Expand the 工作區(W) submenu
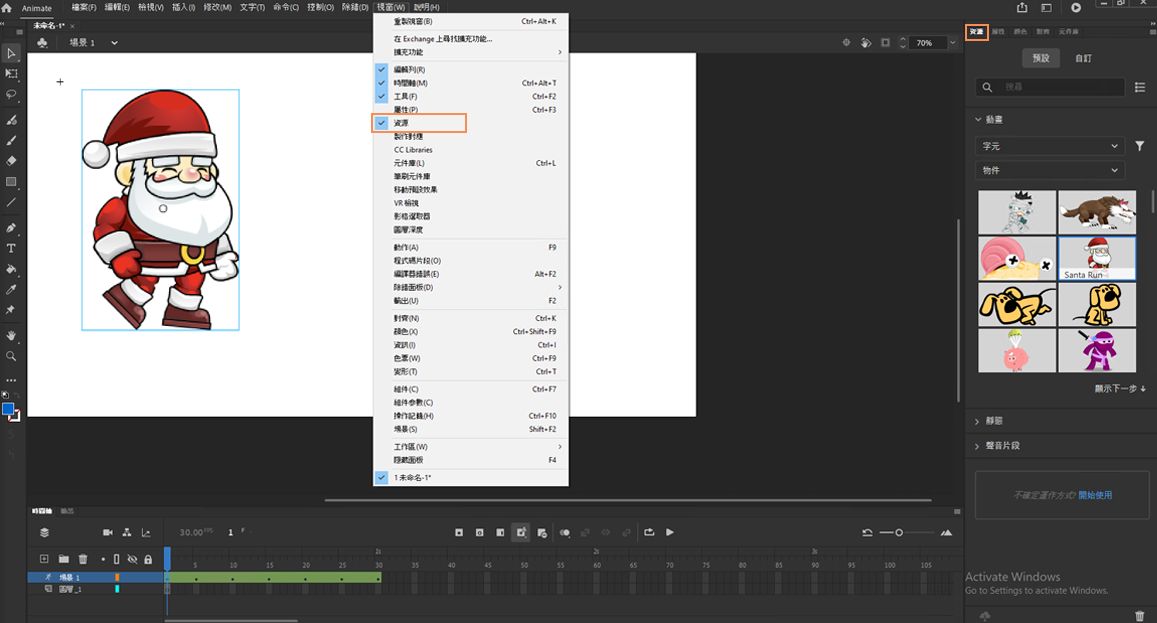Image resolution: width=1157 pixels, height=623 pixels. point(471,447)
